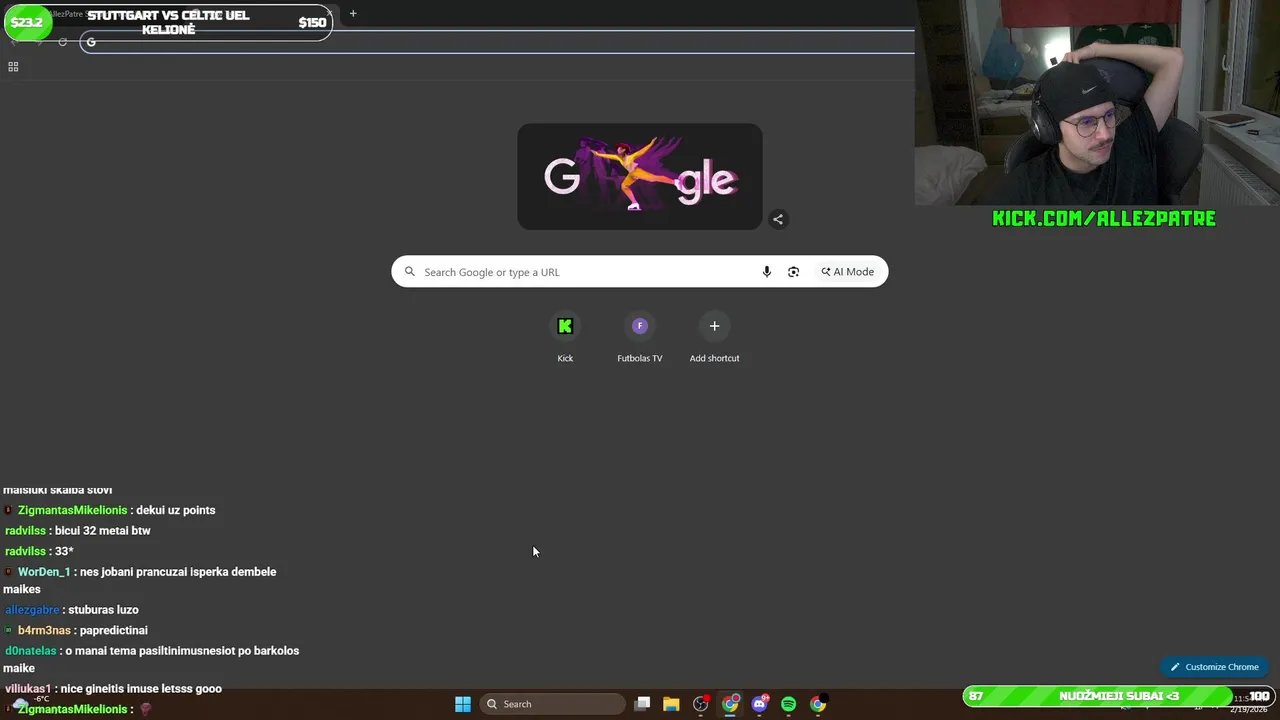Click the Stuttgart vs Celtic UEL goal bar

(x=167, y=22)
